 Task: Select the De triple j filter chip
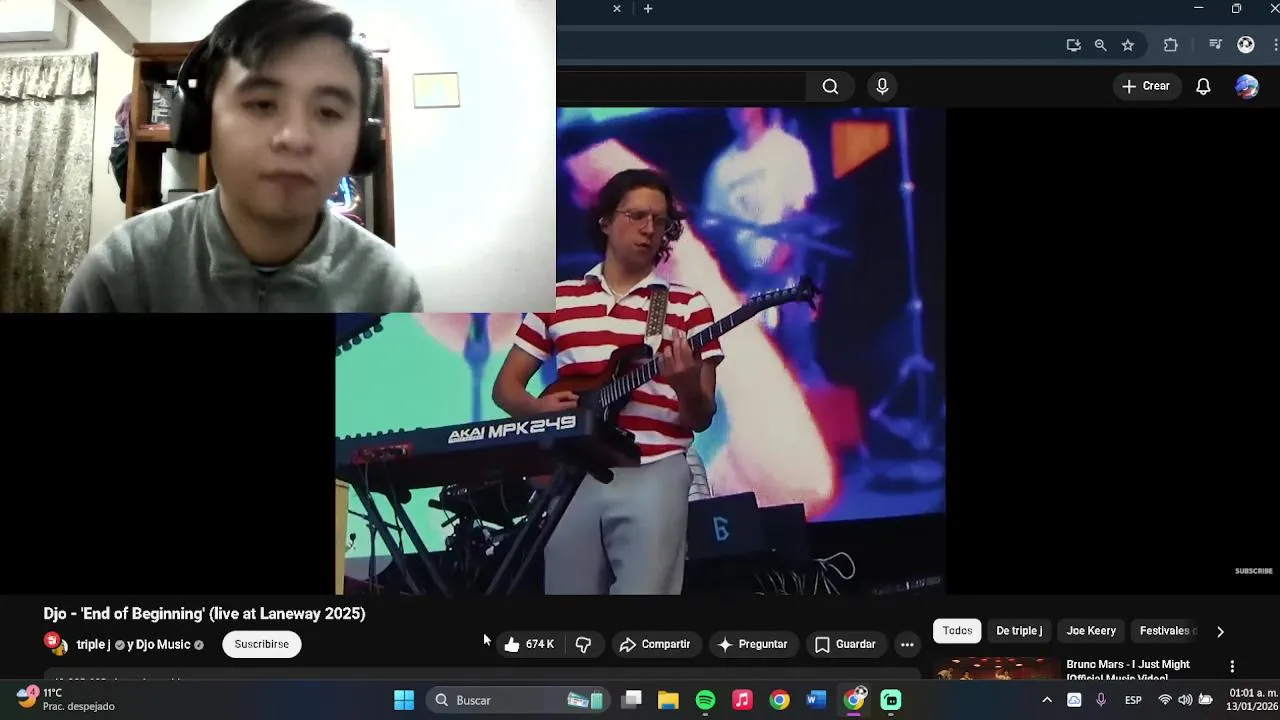(1019, 631)
